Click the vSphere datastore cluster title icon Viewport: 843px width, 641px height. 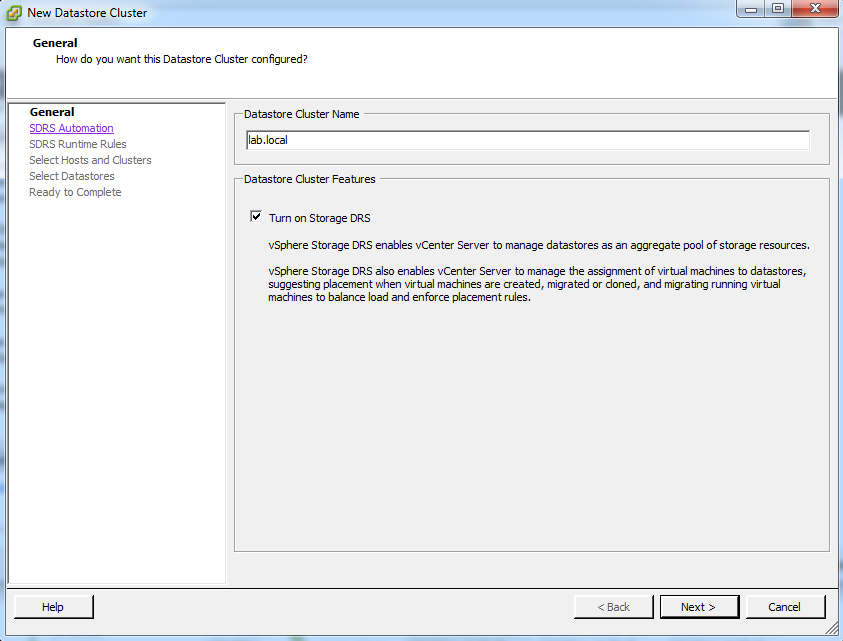pos(14,13)
